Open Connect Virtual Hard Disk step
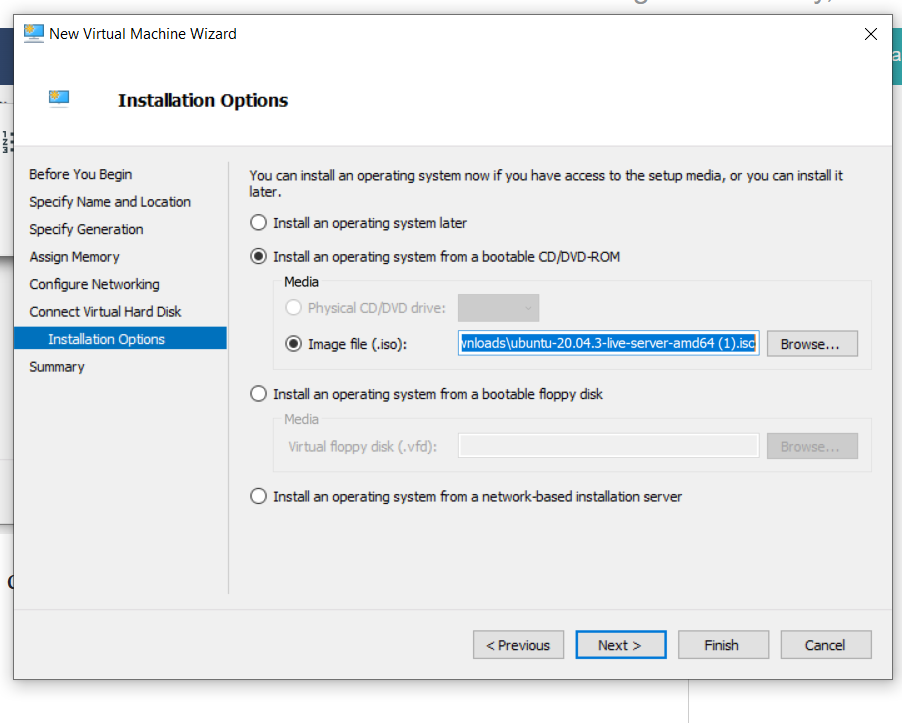 coord(105,312)
